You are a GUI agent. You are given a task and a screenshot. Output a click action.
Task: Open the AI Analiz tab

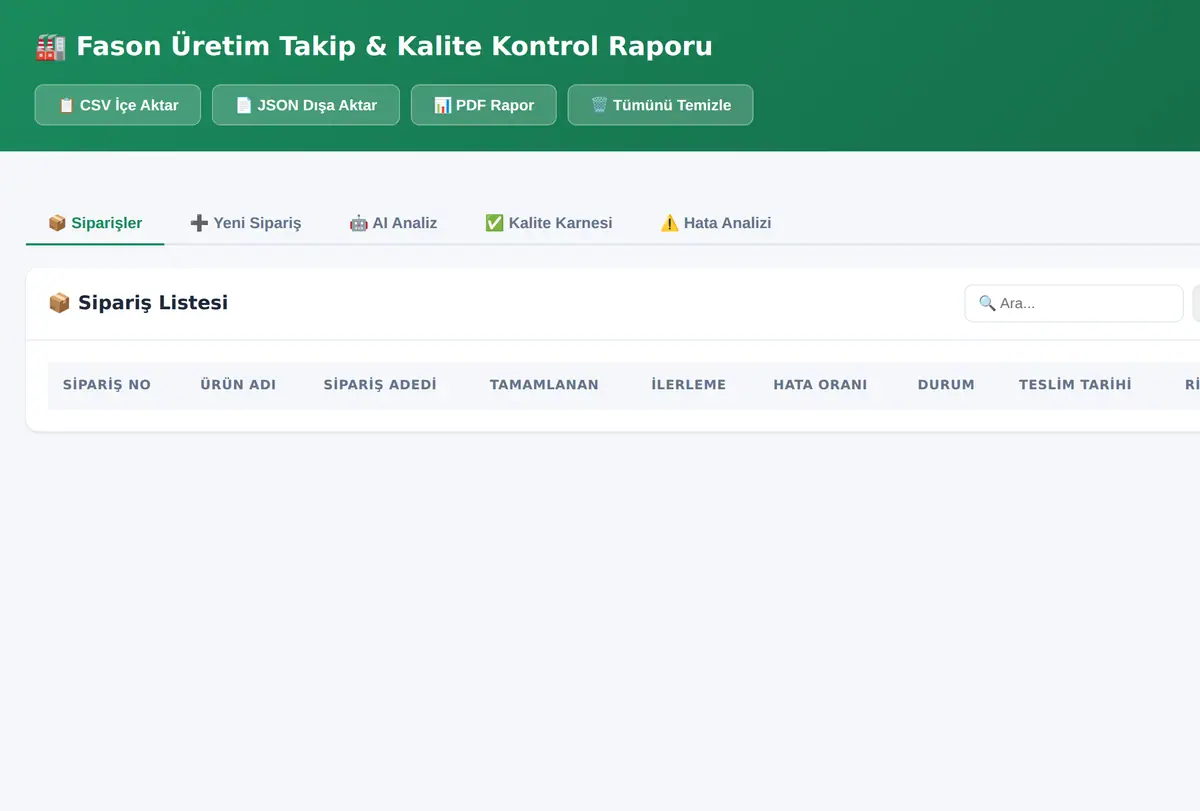click(x=393, y=223)
